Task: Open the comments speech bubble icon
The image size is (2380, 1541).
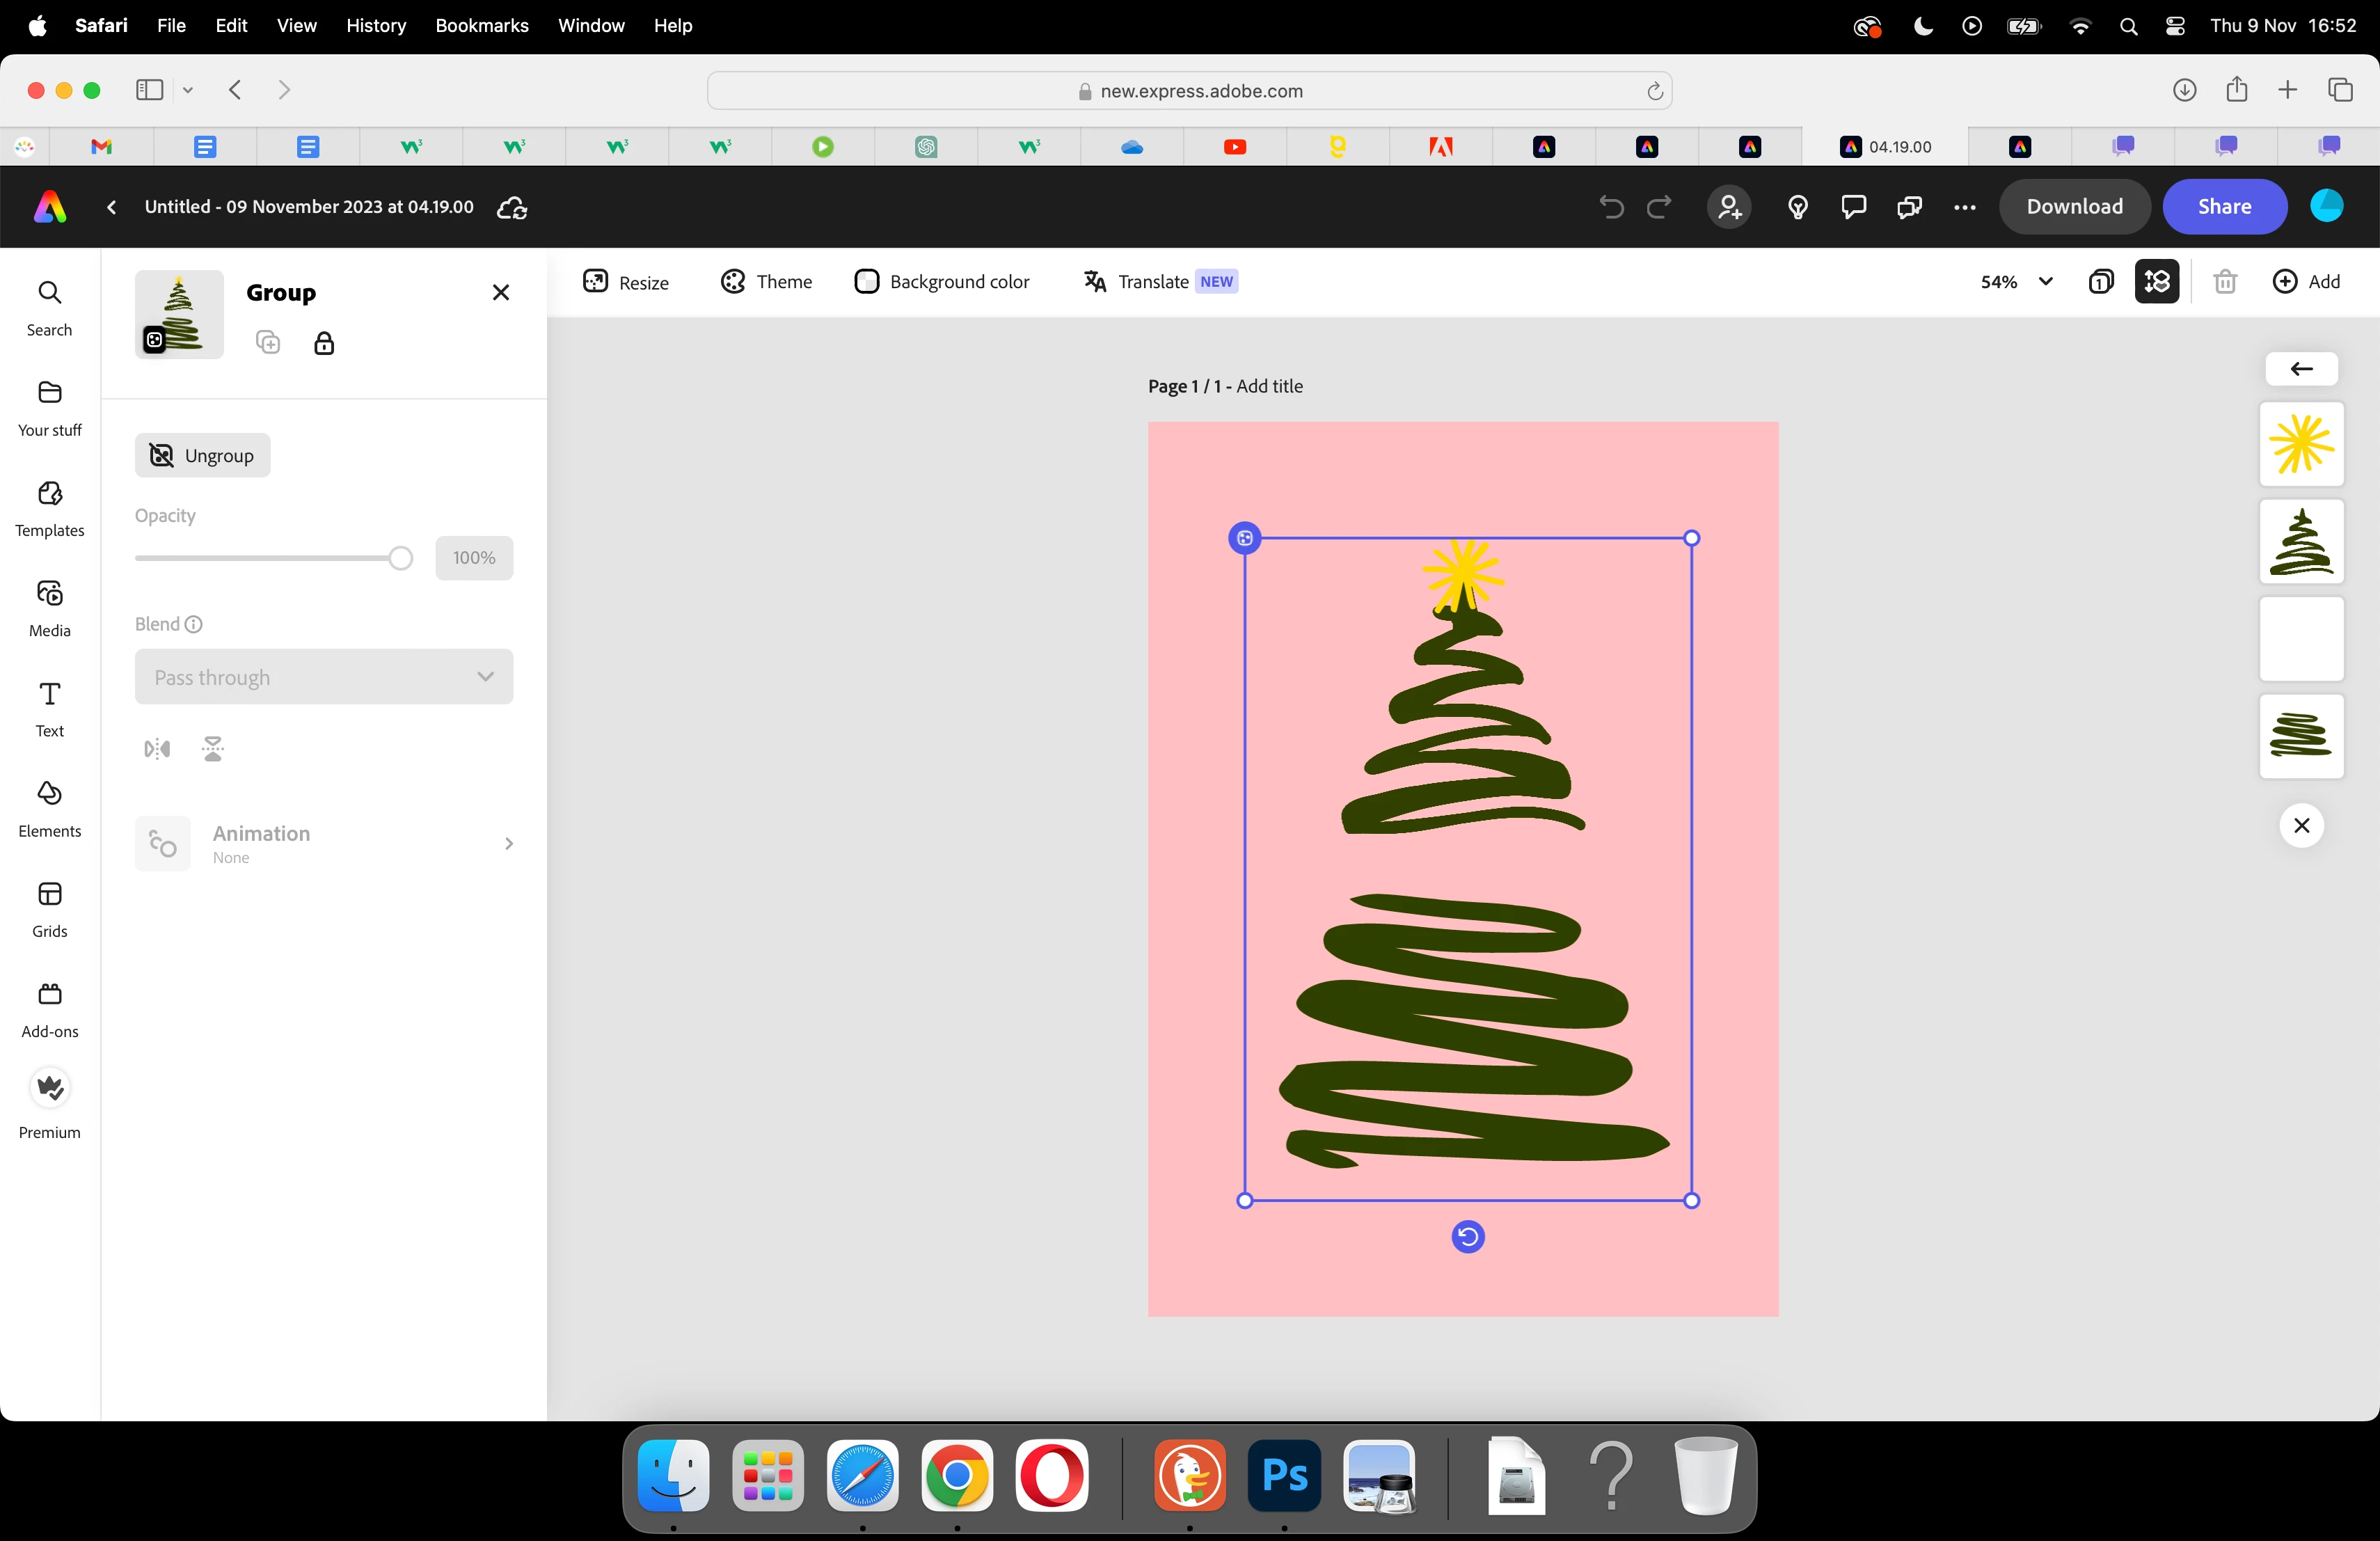Action: click(1853, 207)
